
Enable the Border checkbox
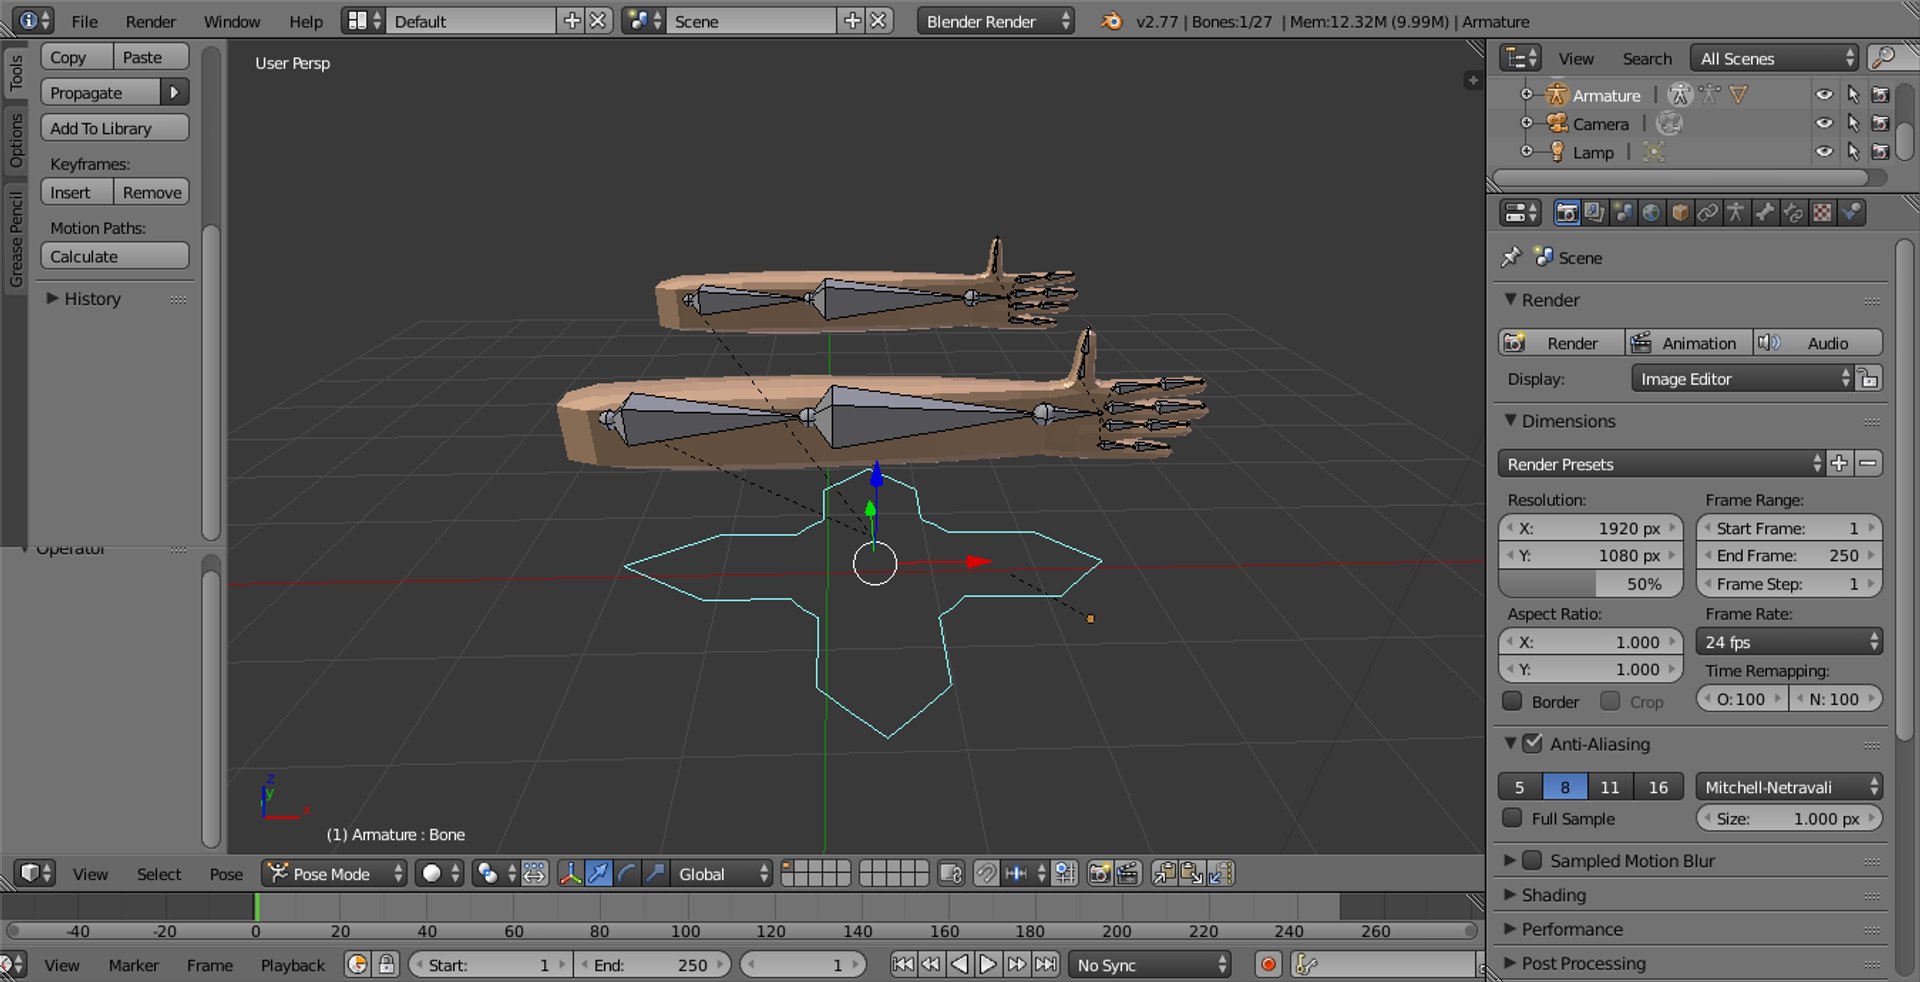point(1513,701)
